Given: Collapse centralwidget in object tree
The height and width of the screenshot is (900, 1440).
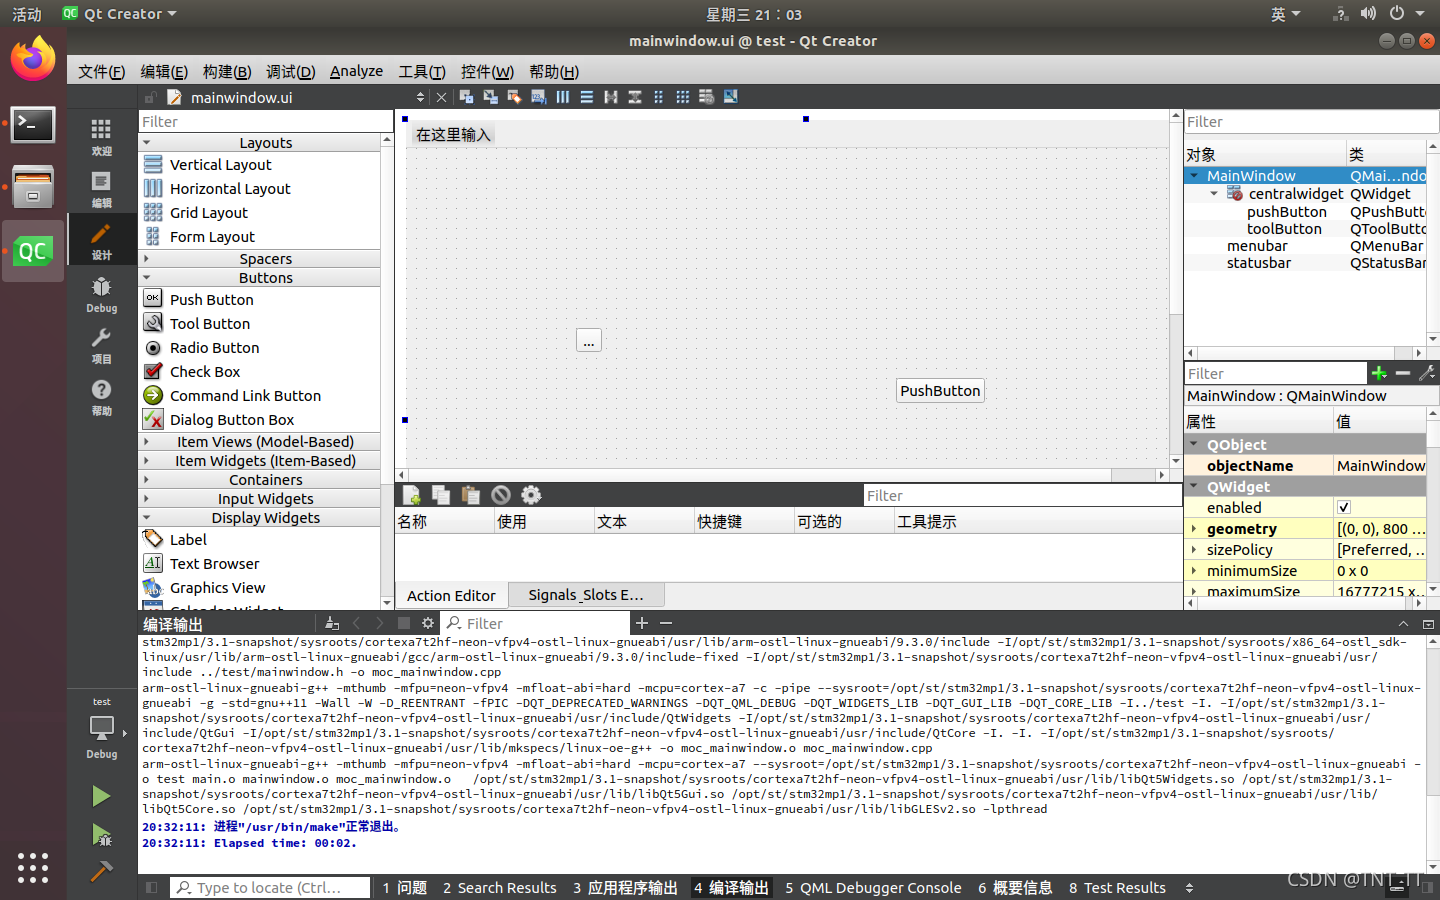Looking at the screenshot, I should click(1214, 194).
